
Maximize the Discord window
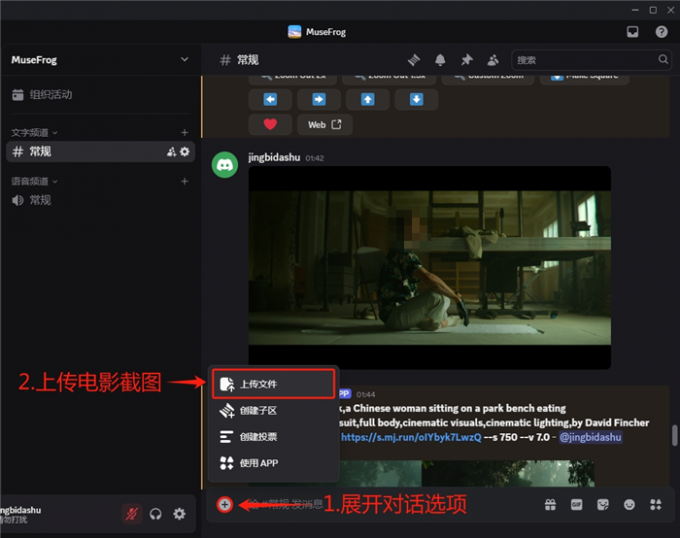pyautogui.click(x=653, y=10)
